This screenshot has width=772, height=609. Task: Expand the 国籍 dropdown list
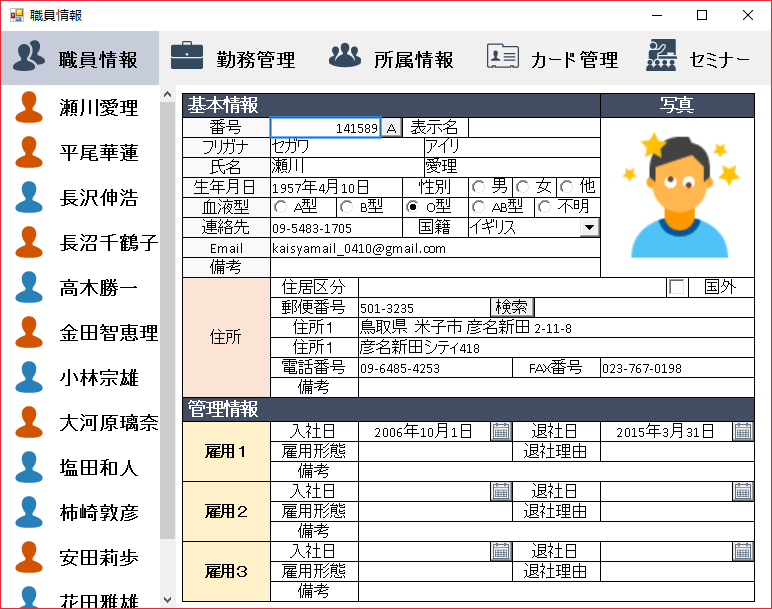[590, 228]
